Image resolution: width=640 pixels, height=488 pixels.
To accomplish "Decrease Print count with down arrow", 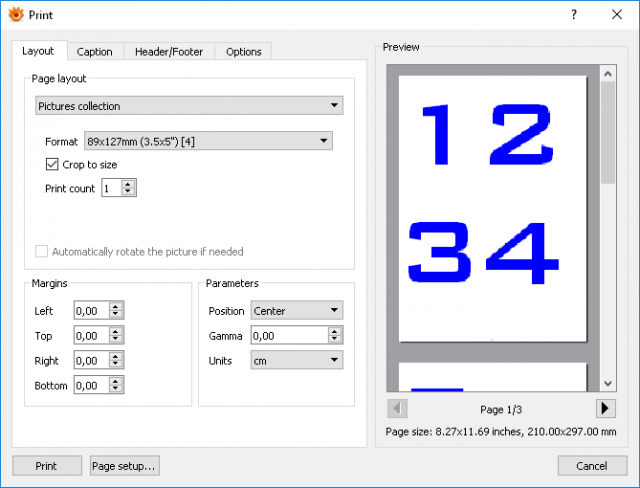I will pos(128,192).
